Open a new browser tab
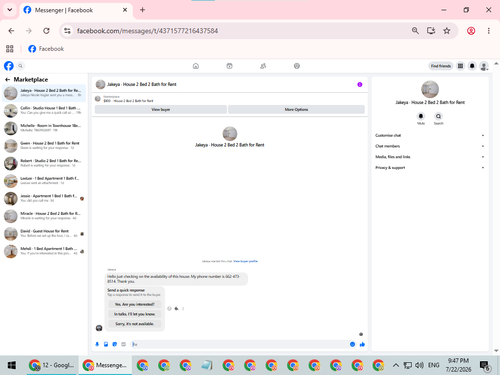500x375 pixels. point(143,10)
